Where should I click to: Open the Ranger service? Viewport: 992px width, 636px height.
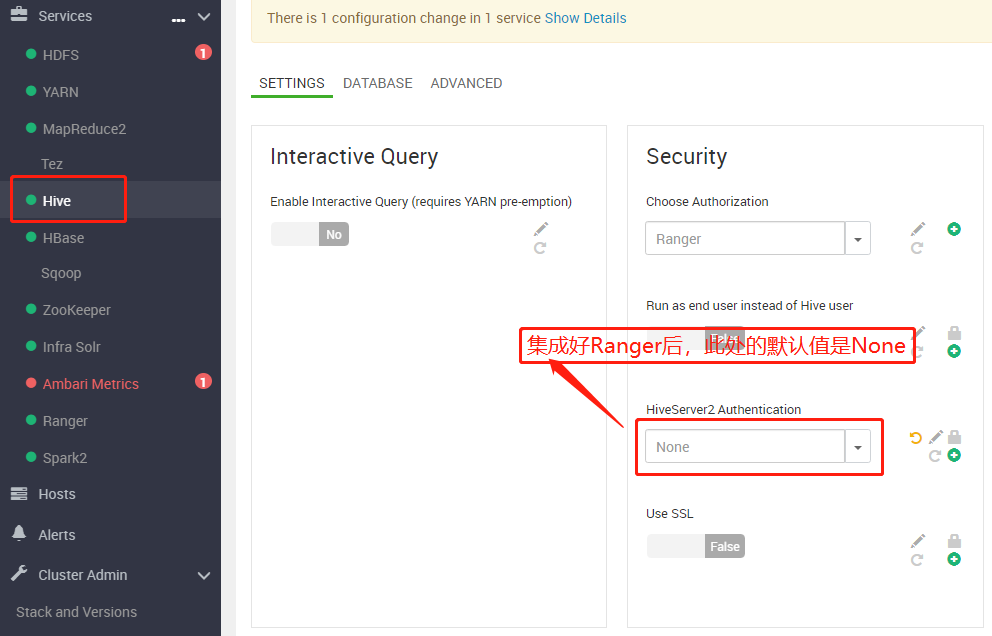(65, 421)
